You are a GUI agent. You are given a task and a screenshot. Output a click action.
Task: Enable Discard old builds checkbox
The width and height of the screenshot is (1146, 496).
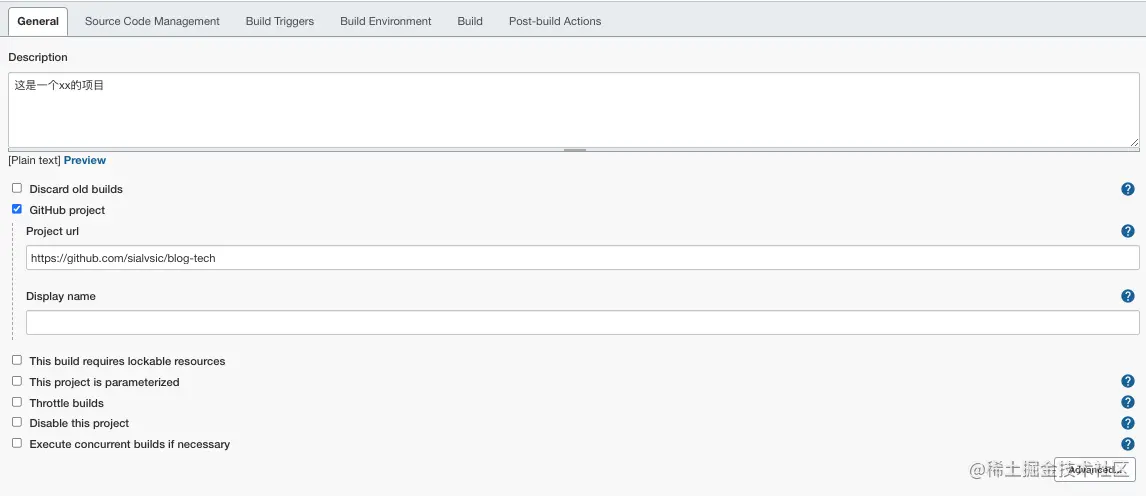17,188
